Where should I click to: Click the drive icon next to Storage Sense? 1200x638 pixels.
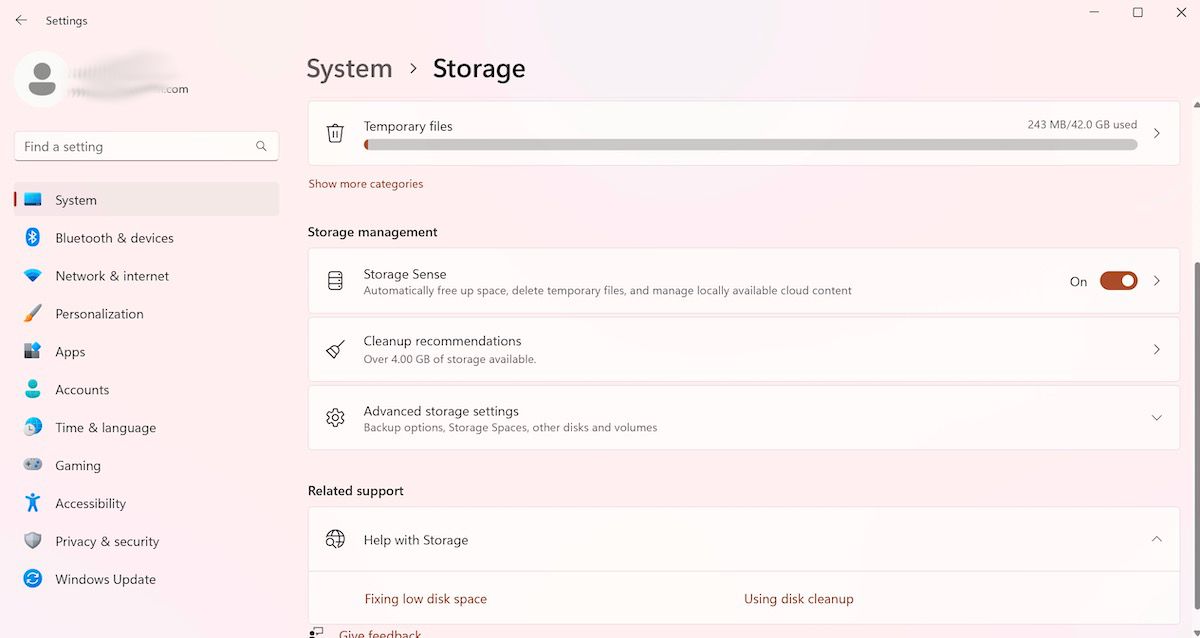tap(335, 280)
